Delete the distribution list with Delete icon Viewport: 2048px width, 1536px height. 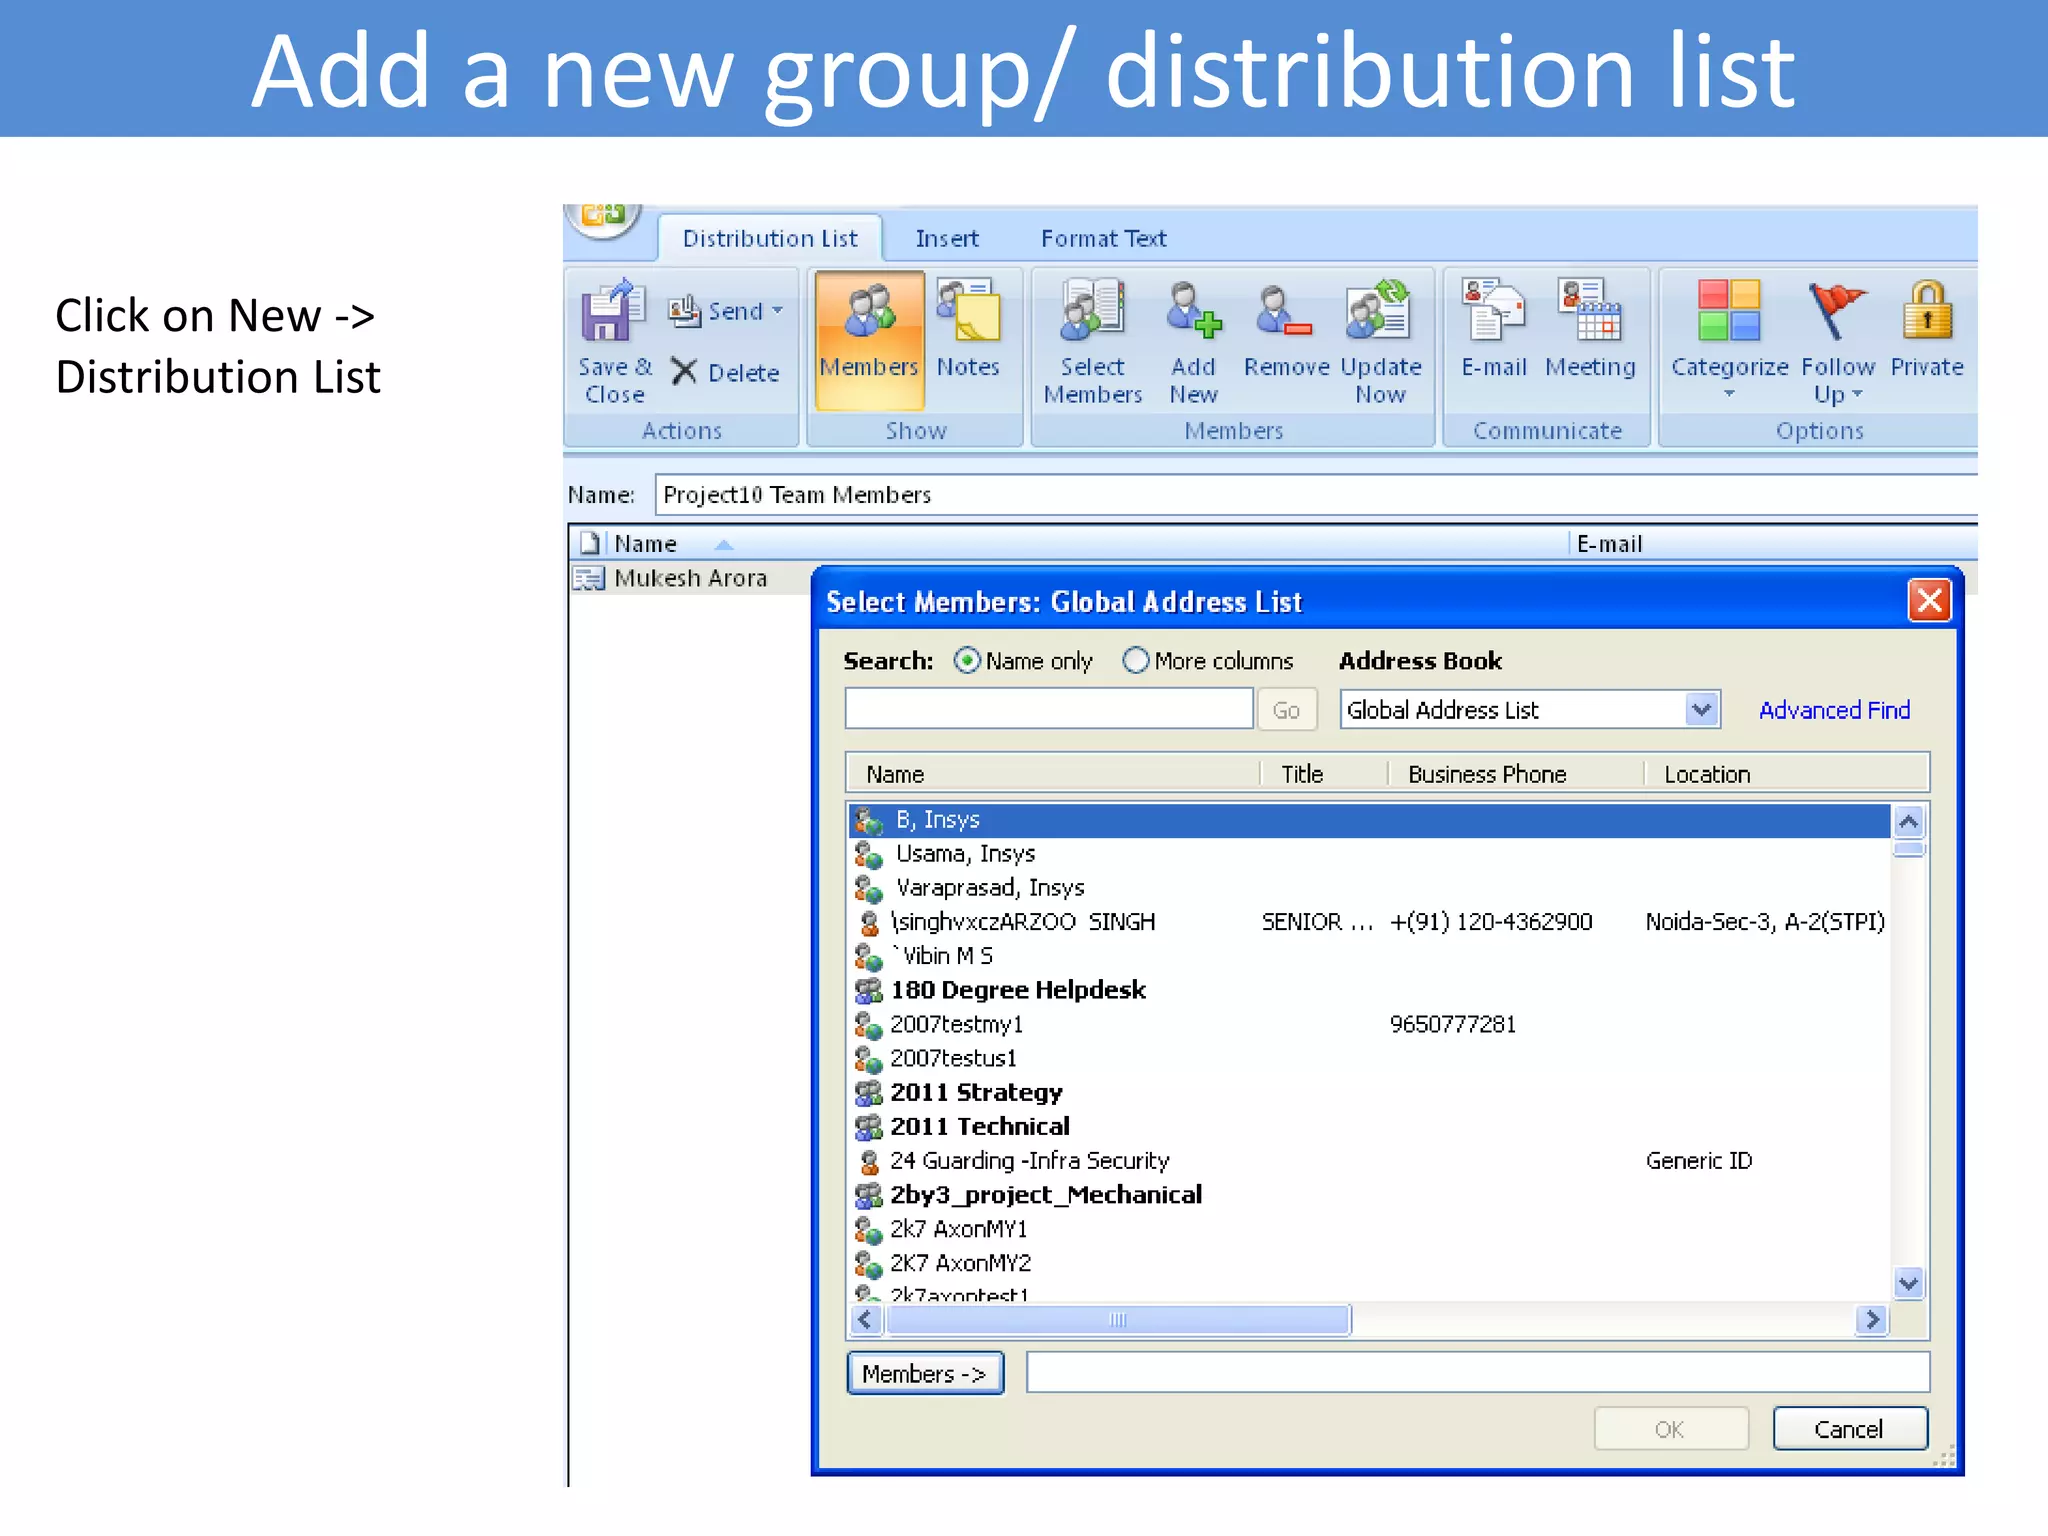(x=684, y=372)
